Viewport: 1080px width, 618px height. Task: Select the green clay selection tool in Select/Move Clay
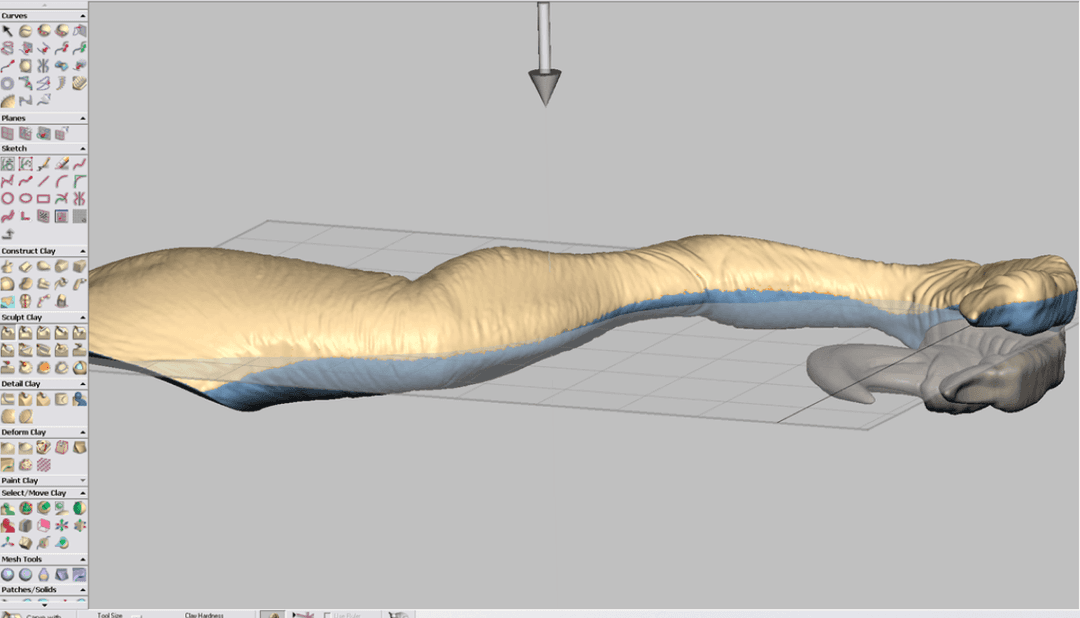point(8,506)
